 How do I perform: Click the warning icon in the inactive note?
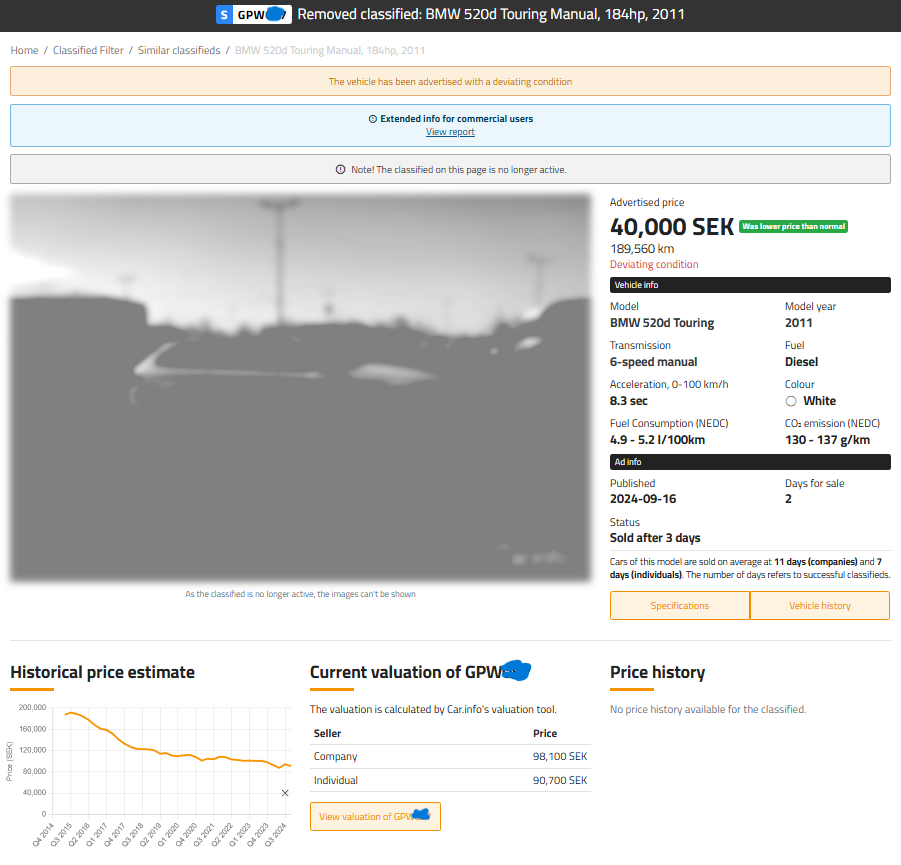click(x=340, y=170)
